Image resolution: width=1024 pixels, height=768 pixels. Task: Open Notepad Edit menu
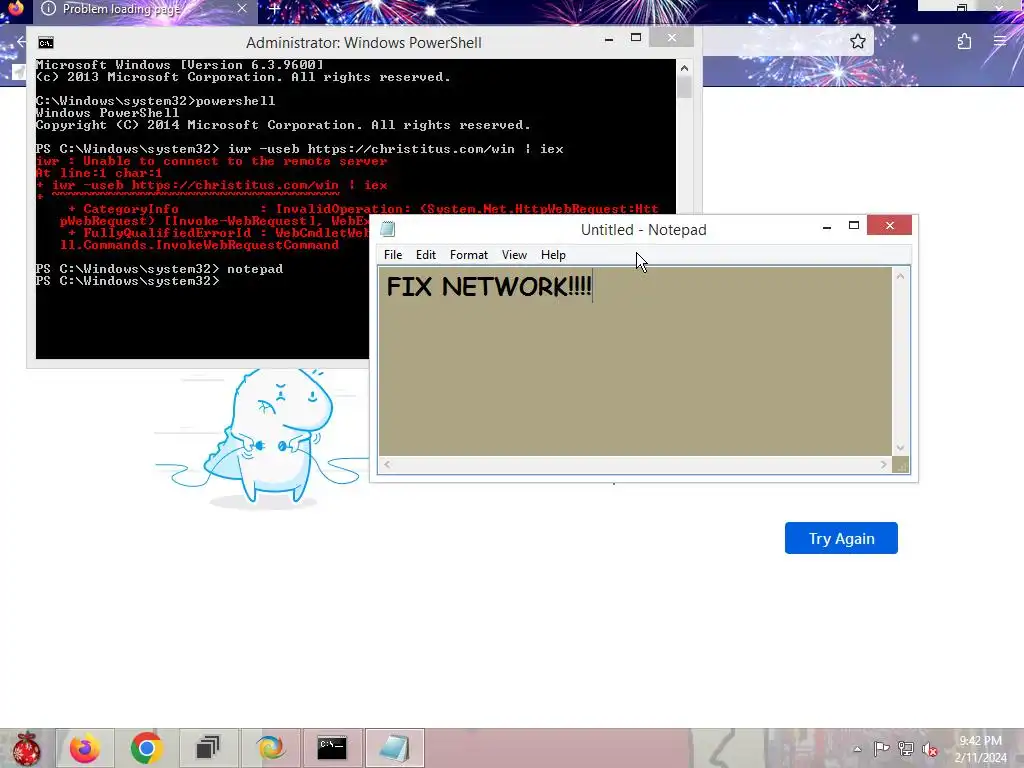(426, 255)
